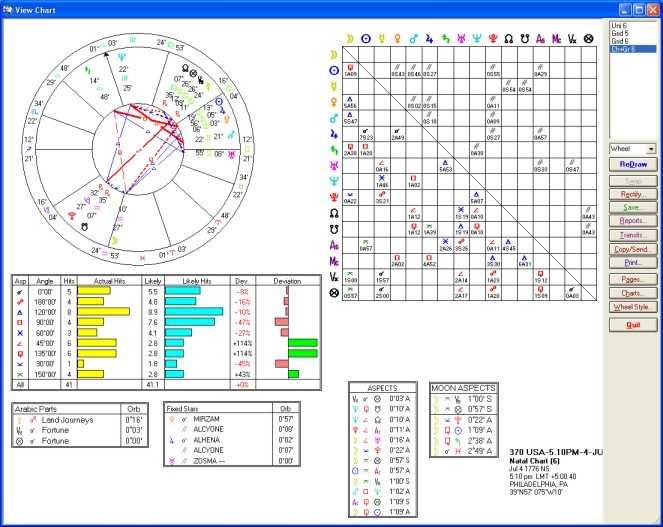Click the yellow Actual Hits bar for 120°00'
Screen dimensions: 663x527
click(104, 312)
